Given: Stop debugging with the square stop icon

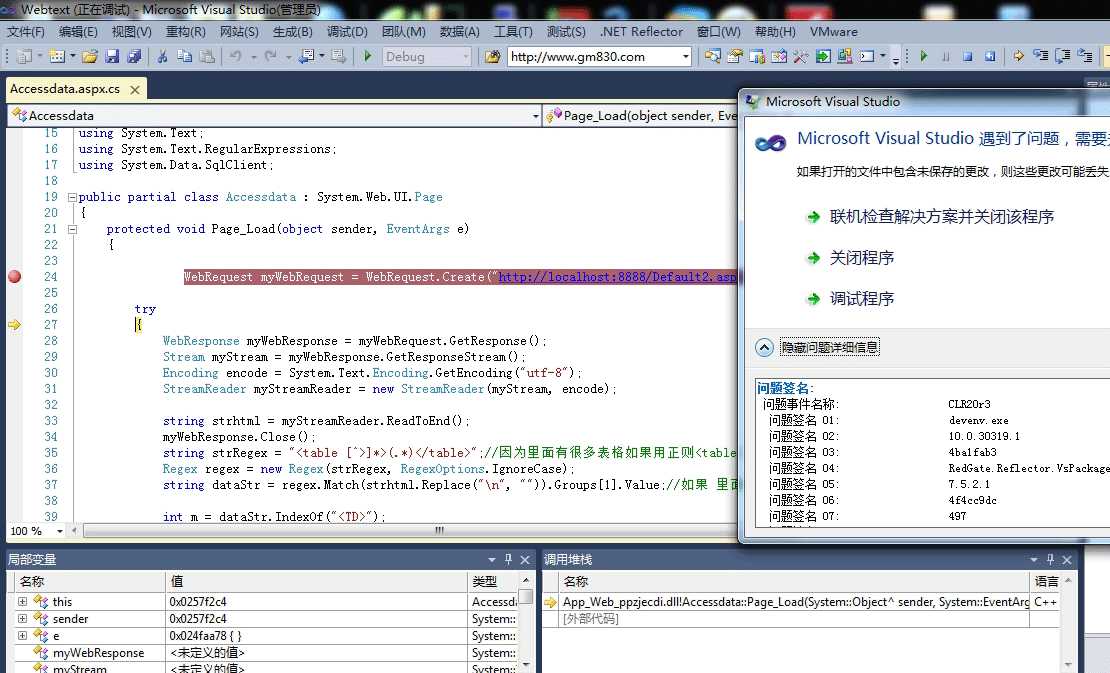Looking at the screenshot, I should pos(967,57).
